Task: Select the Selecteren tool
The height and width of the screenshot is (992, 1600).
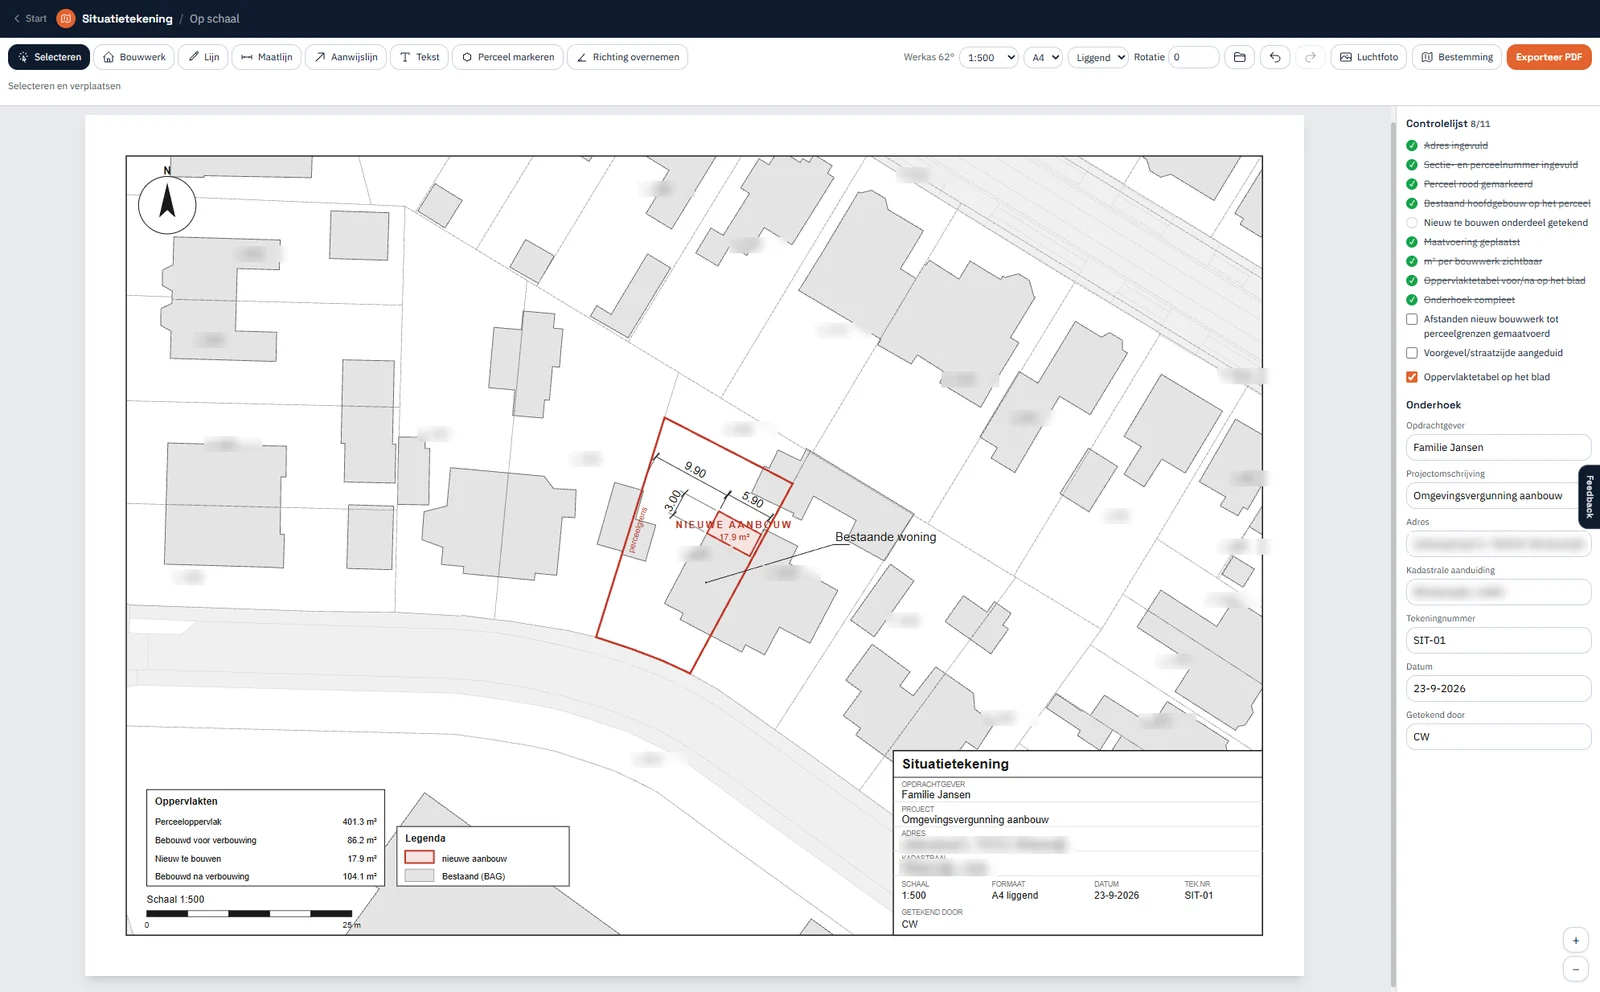Action: click(x=49, y=57)
